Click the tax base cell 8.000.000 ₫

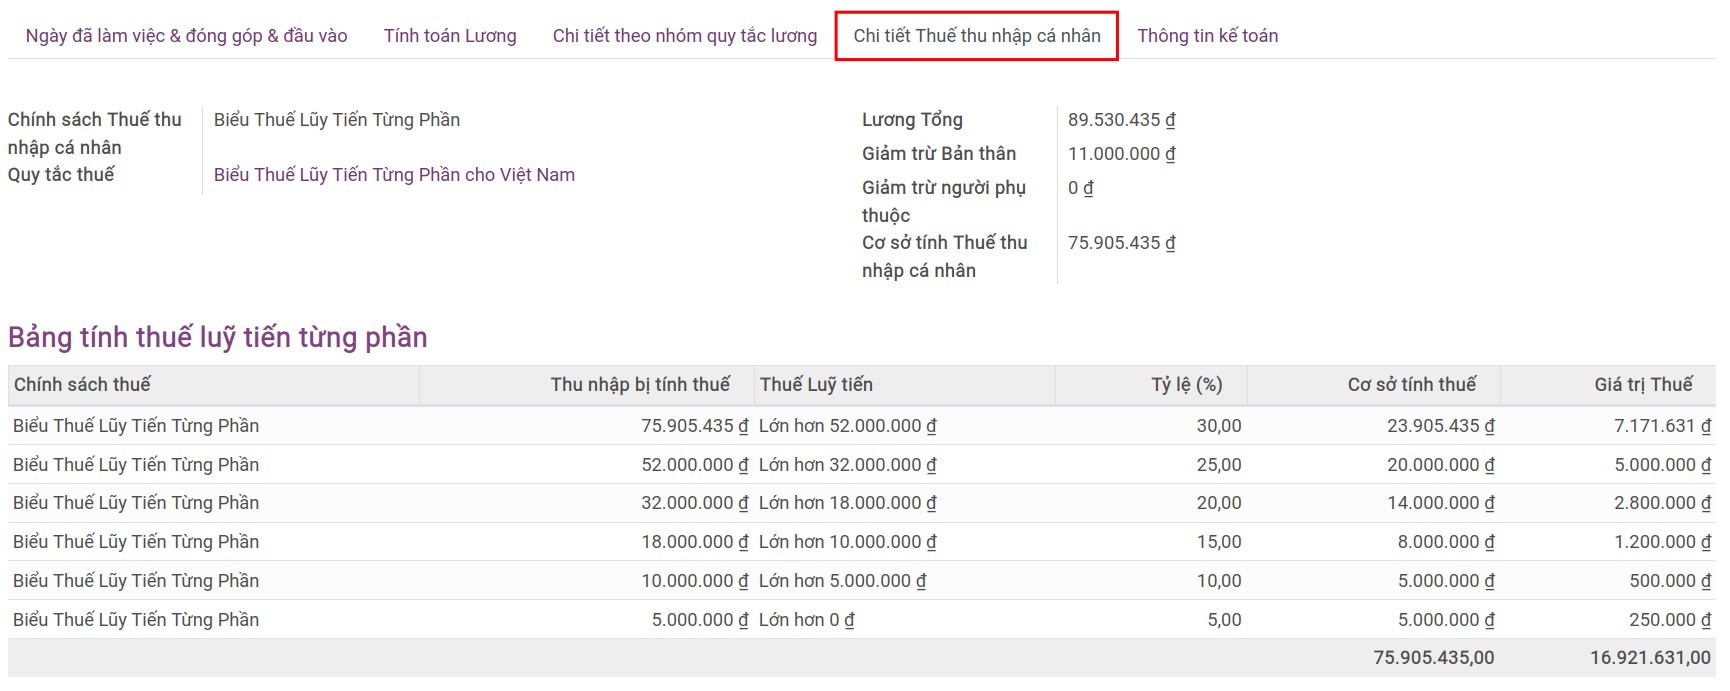(x=1446, y=542)
